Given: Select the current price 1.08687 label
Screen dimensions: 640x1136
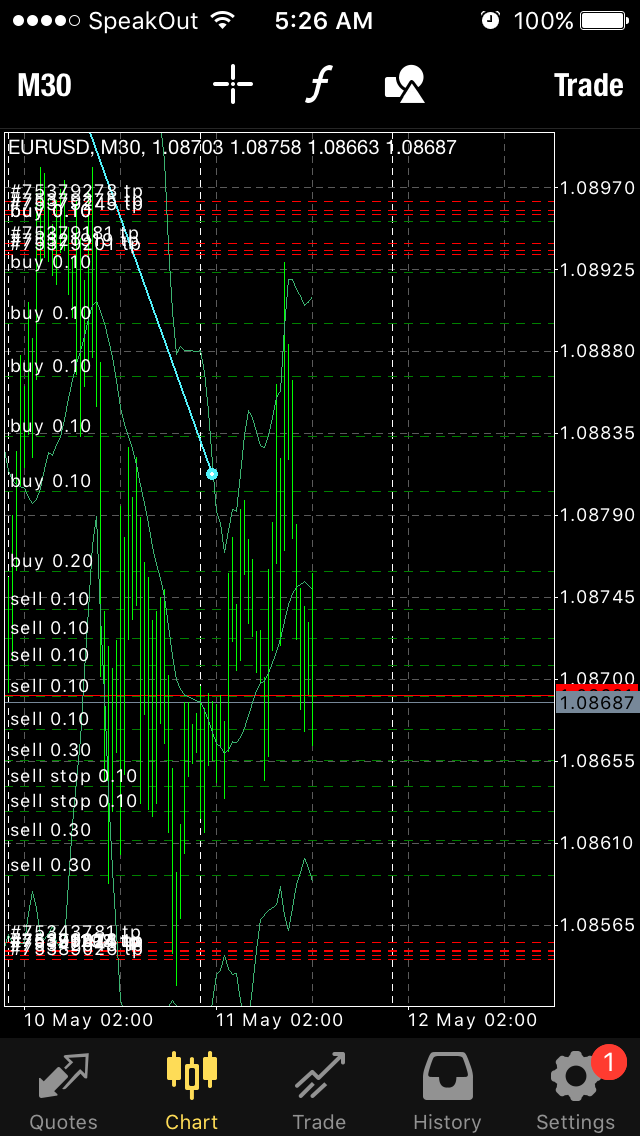Looking at the screenshot, I should click(597, 702).
